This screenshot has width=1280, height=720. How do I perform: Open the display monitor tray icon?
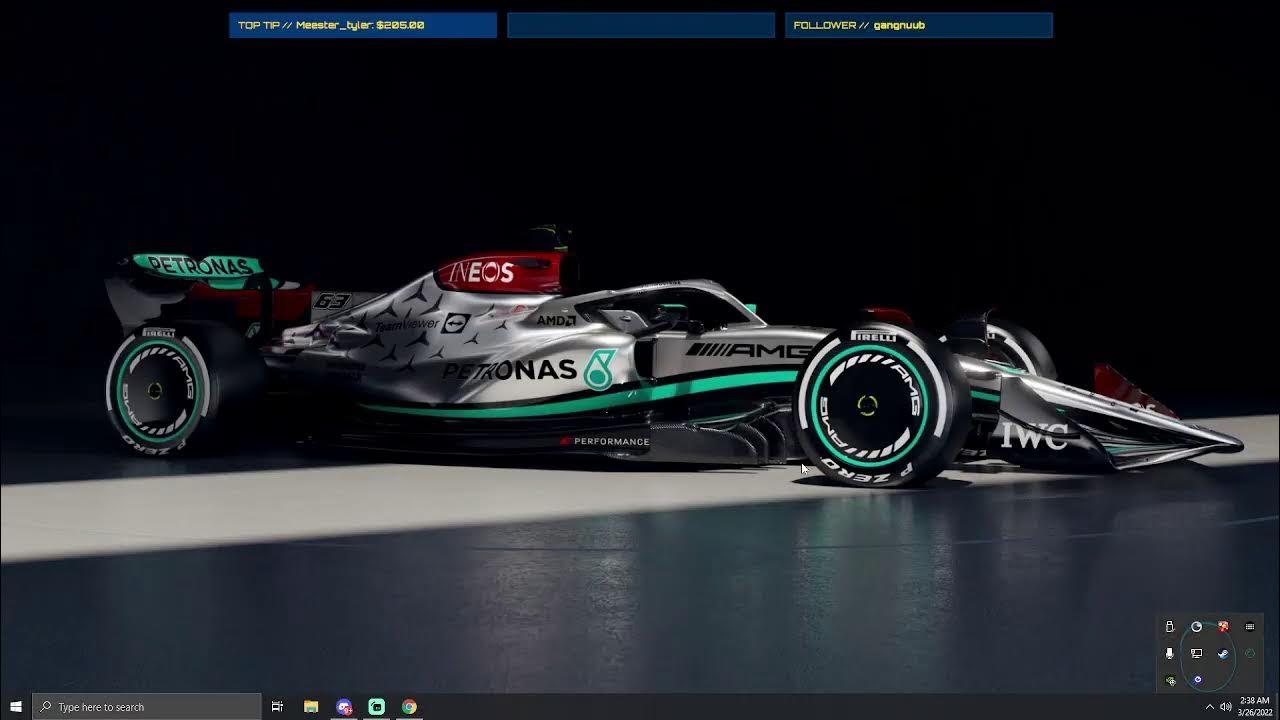[1196, 653]
